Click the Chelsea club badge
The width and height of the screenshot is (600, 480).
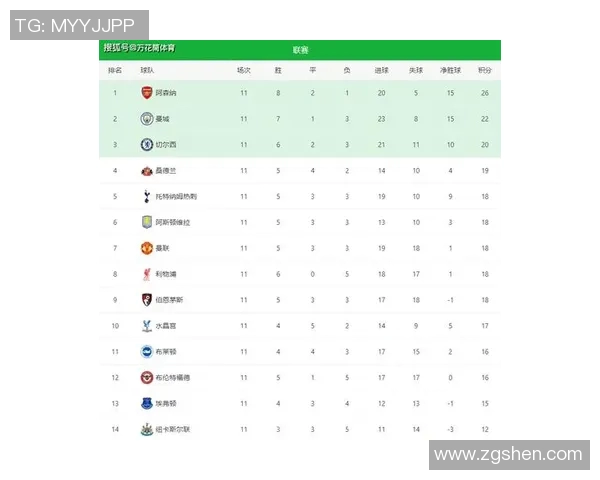click(x=146, y=145)
